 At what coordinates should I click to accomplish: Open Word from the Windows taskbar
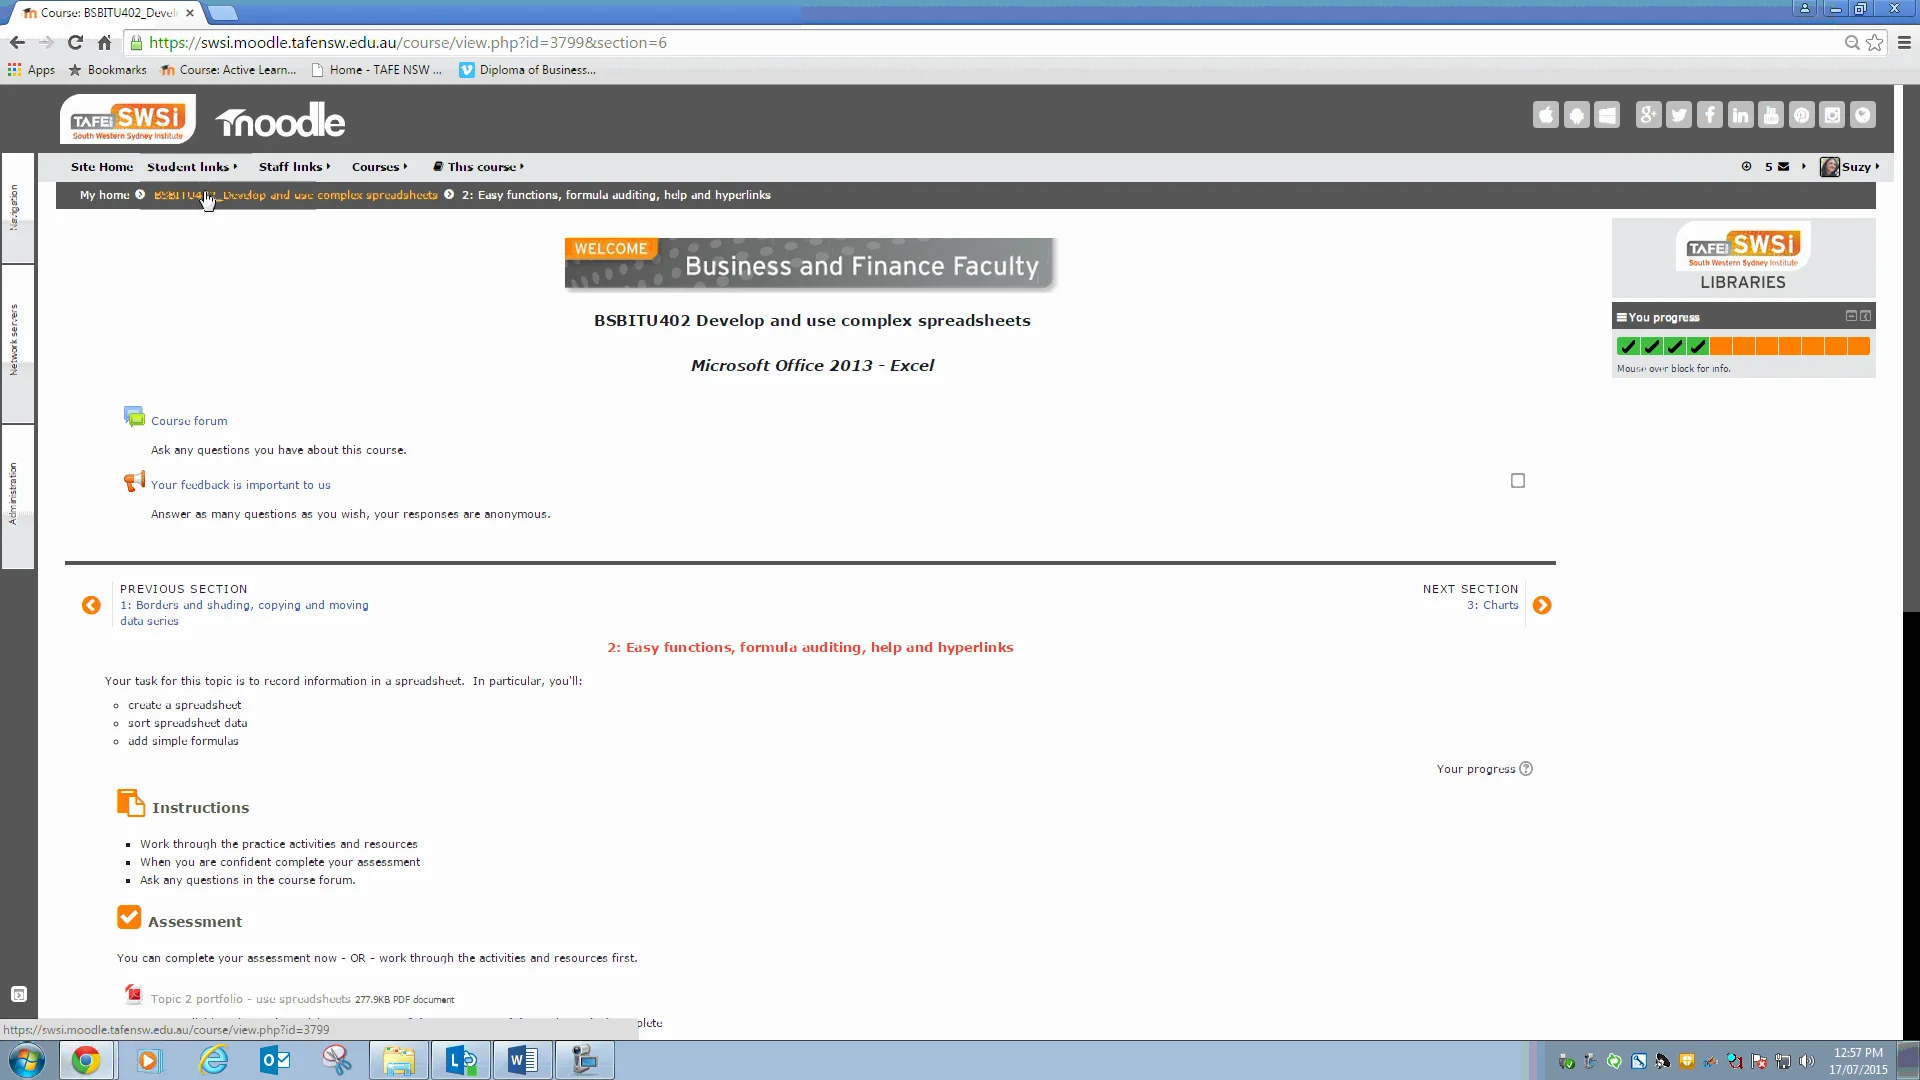coord(523,1060)
